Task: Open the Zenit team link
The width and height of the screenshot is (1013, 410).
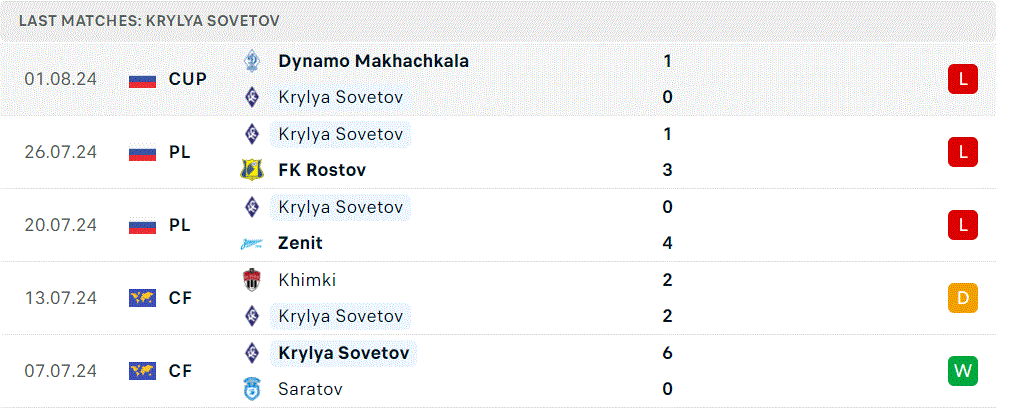Action: coord(300,243)
